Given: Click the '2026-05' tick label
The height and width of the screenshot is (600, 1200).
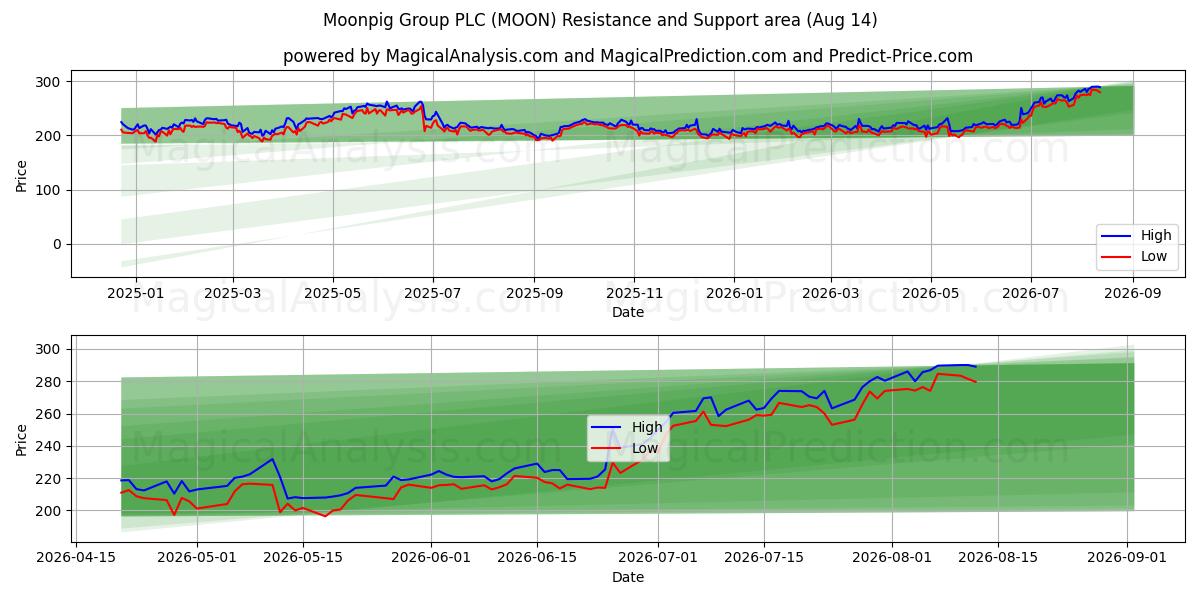Looking at the screenshot, I should click(931, 294).
